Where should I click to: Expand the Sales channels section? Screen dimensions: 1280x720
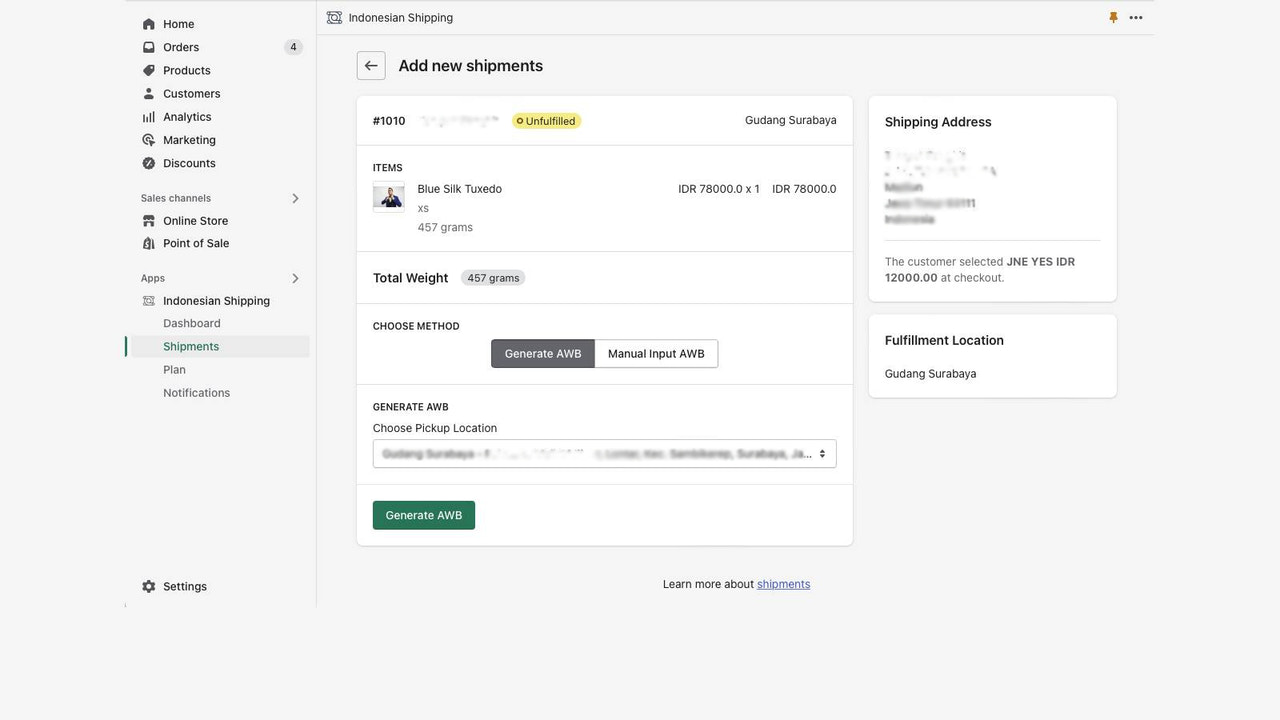[295, 198]
